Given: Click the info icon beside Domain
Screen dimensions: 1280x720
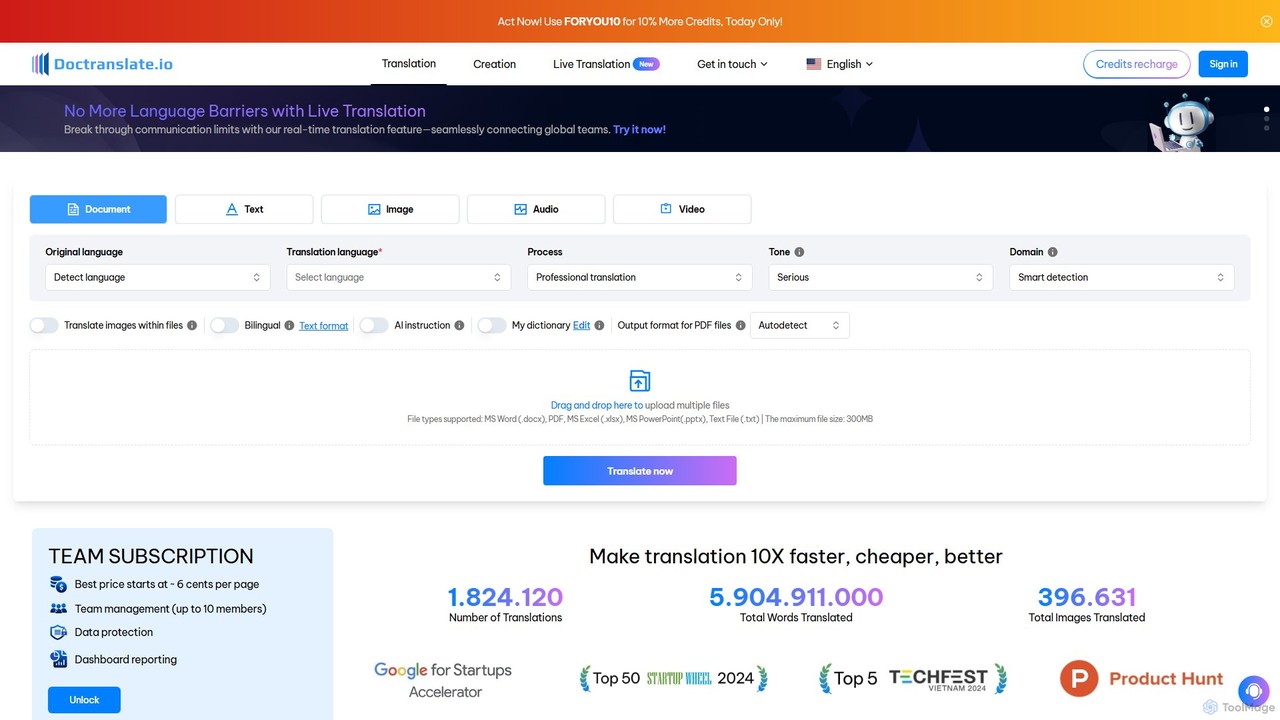Looking at the screenshot, I should click(1052, 252).
